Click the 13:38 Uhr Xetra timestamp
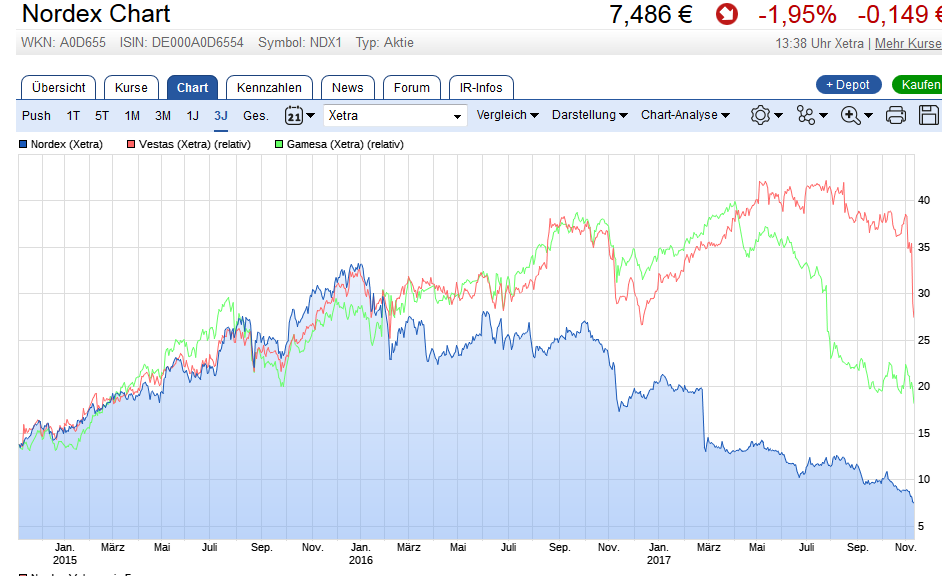Image resolution: width=942 pixels, height=576 pixels. coord(819,43)
